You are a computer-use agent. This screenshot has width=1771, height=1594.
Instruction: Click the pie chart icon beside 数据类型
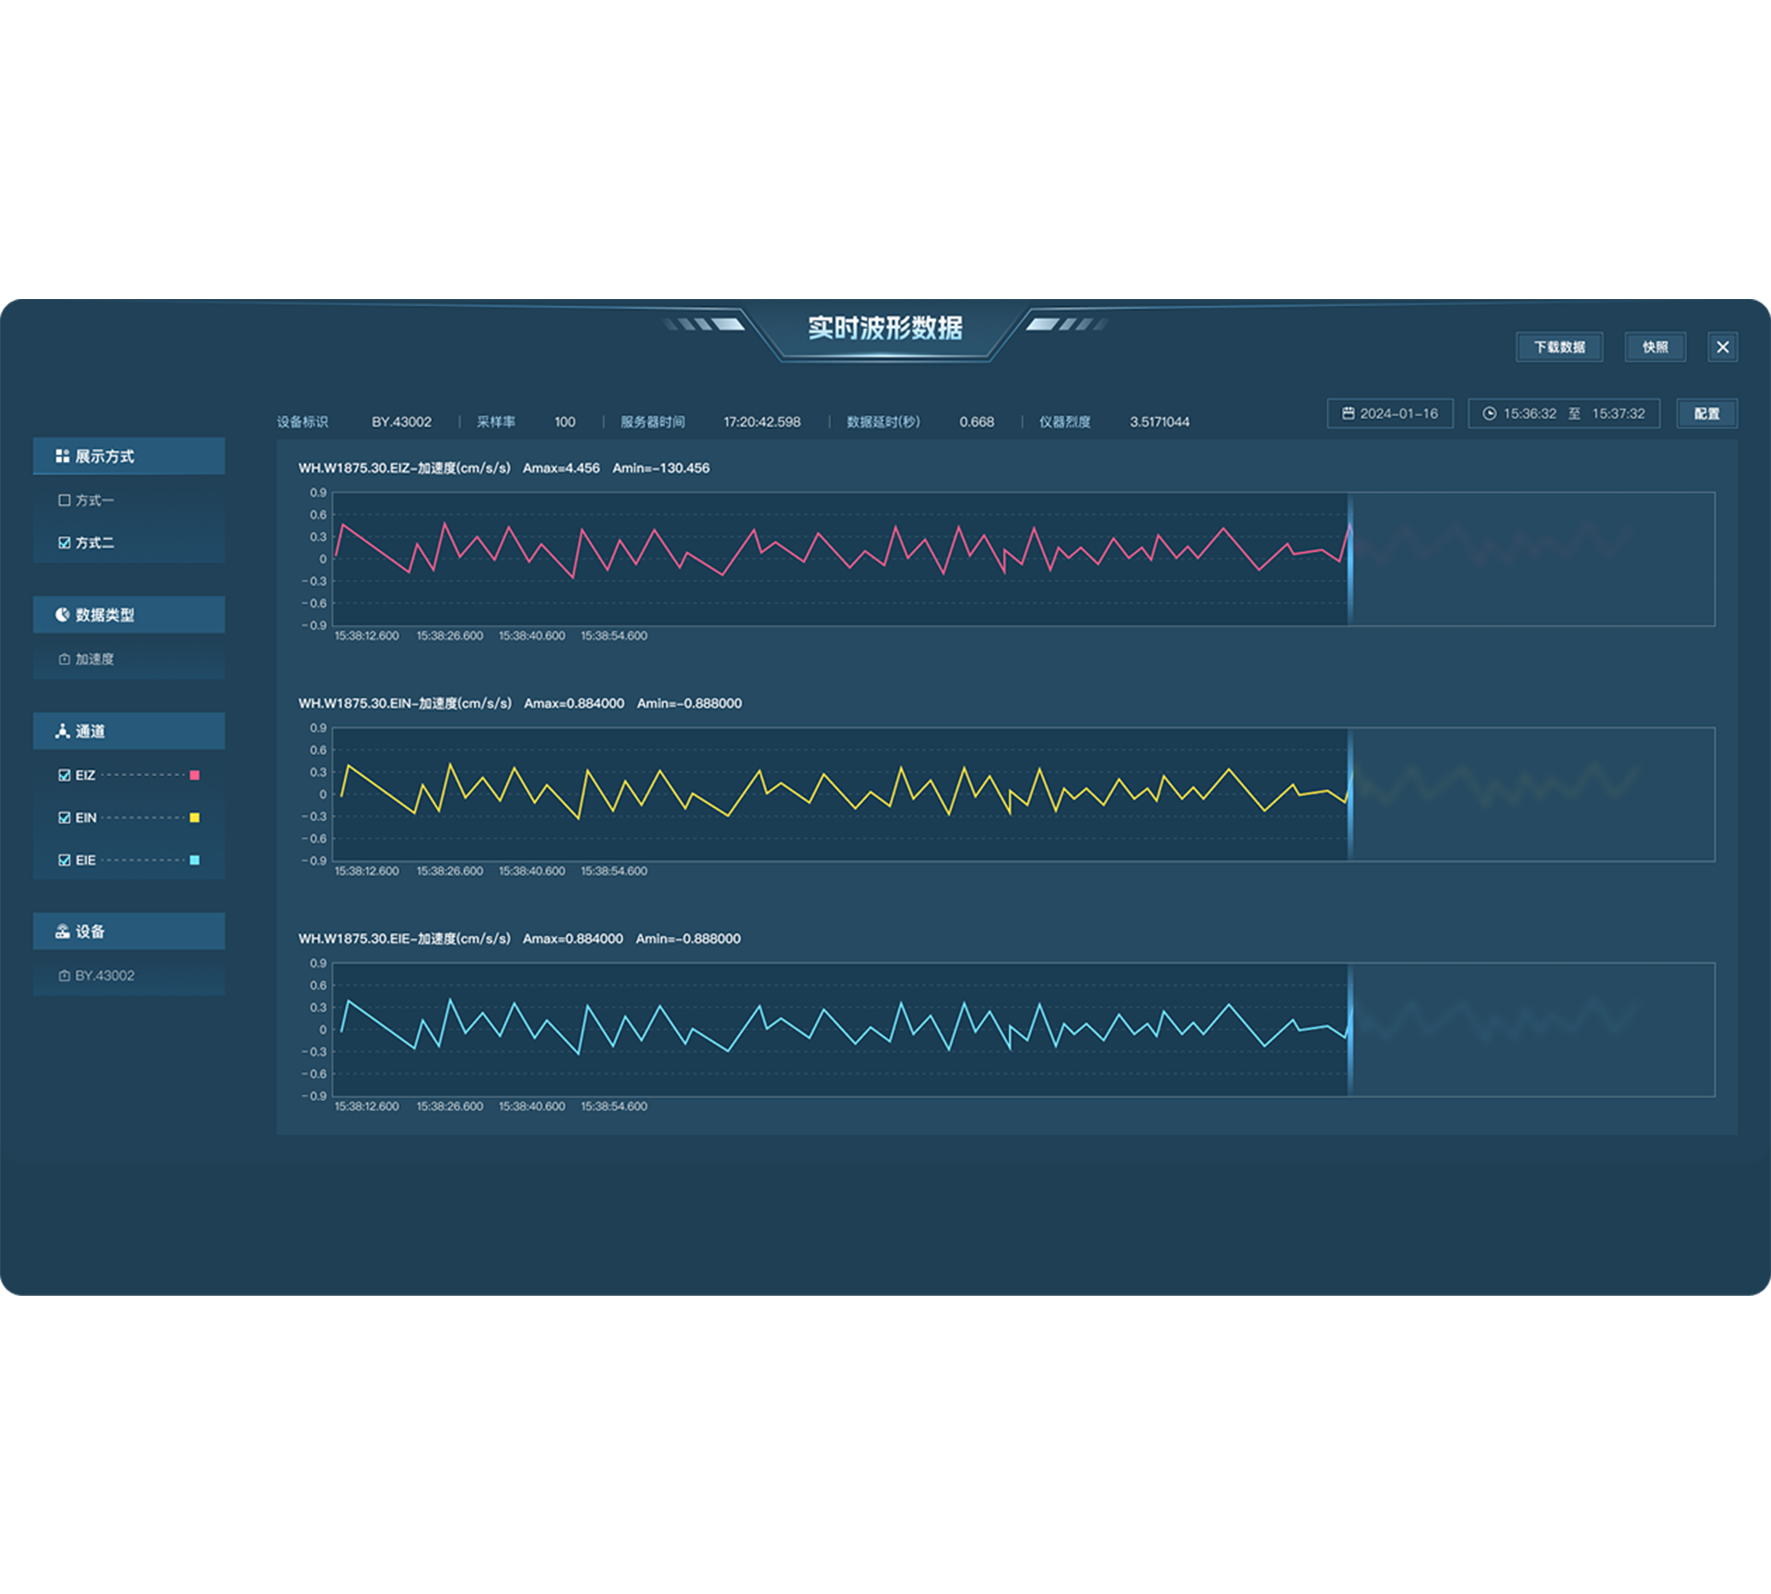[62, 615]
